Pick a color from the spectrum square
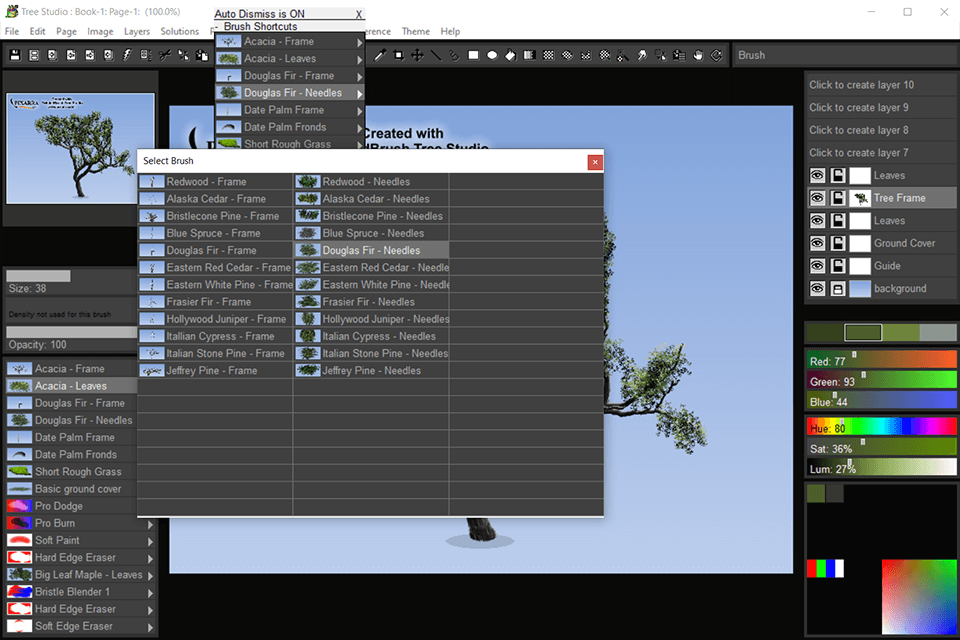The image size is (960, 640). (x=918, y=596)
